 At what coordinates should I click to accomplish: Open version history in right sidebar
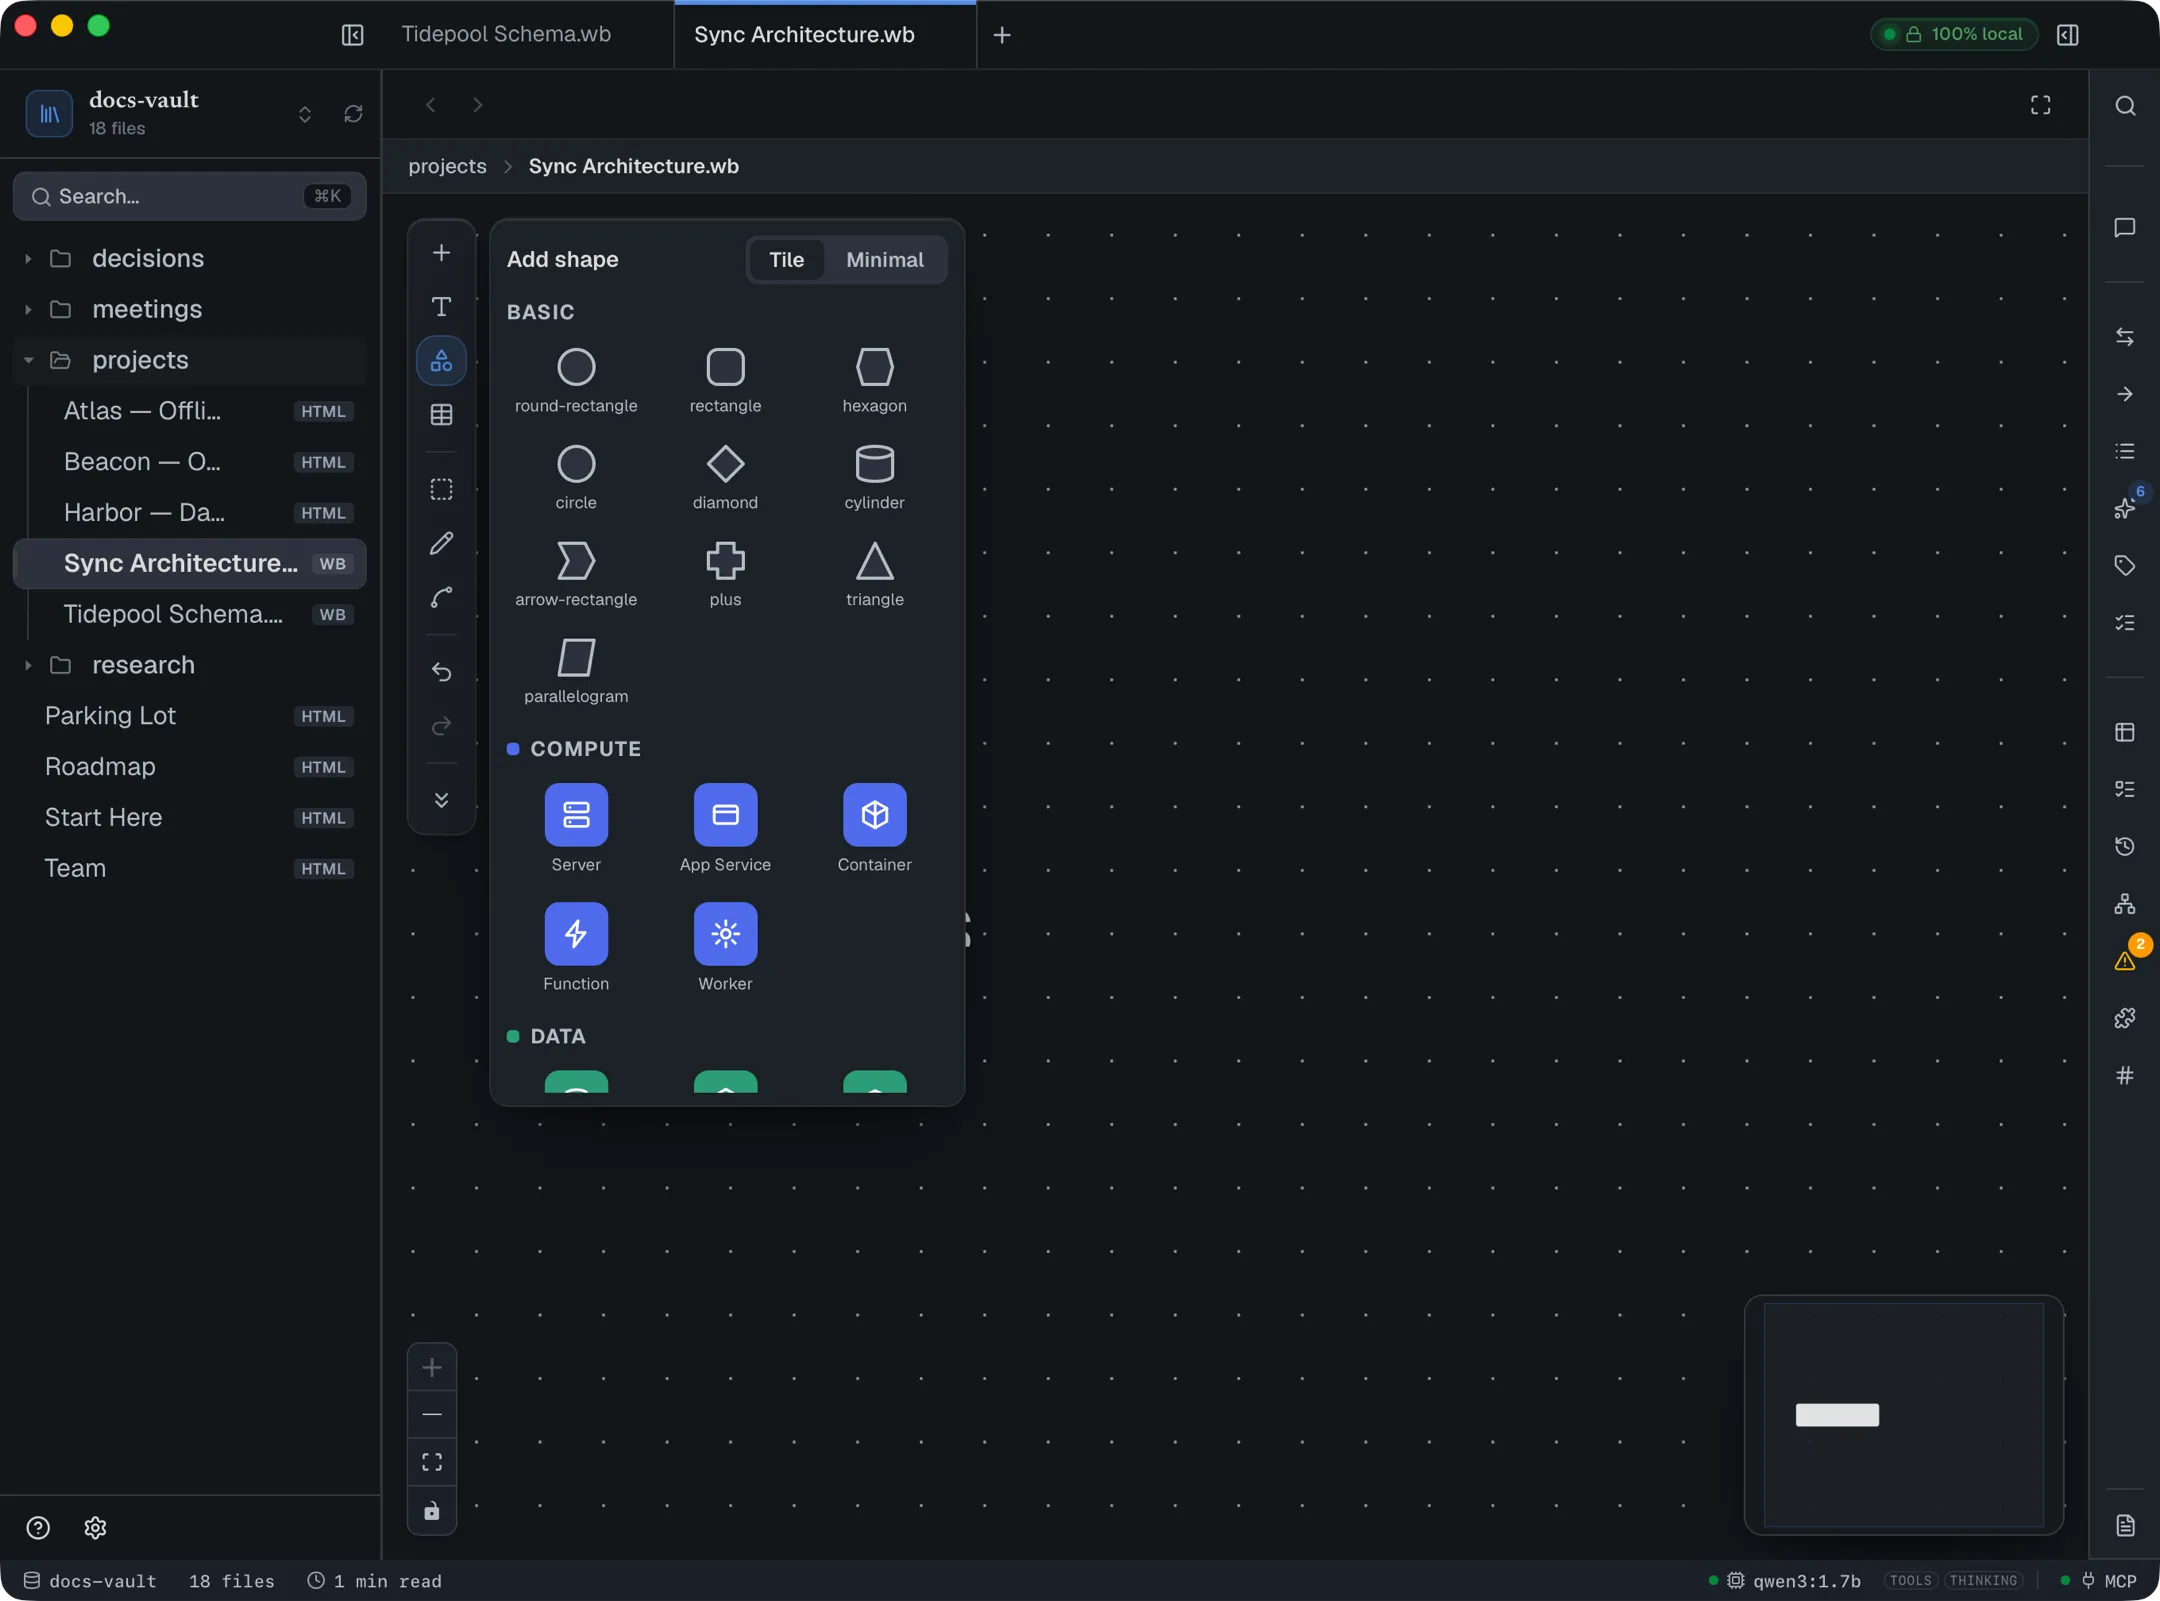[x=2125, y=846]
